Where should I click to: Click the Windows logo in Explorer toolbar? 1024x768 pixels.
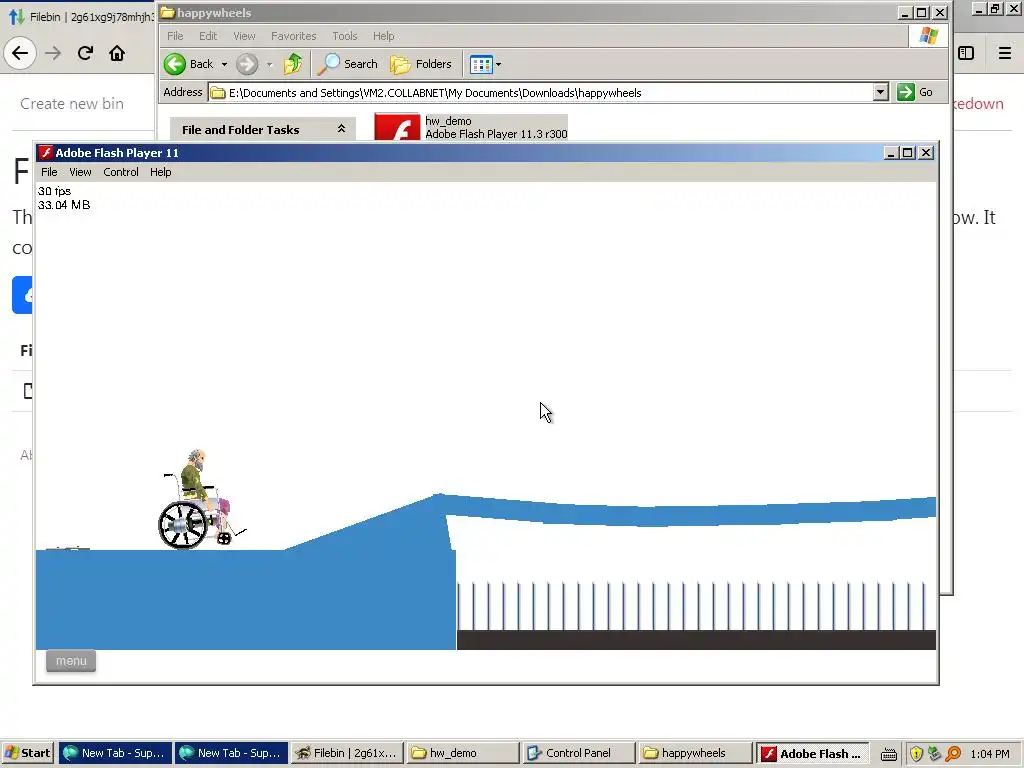tap(929, 36)
